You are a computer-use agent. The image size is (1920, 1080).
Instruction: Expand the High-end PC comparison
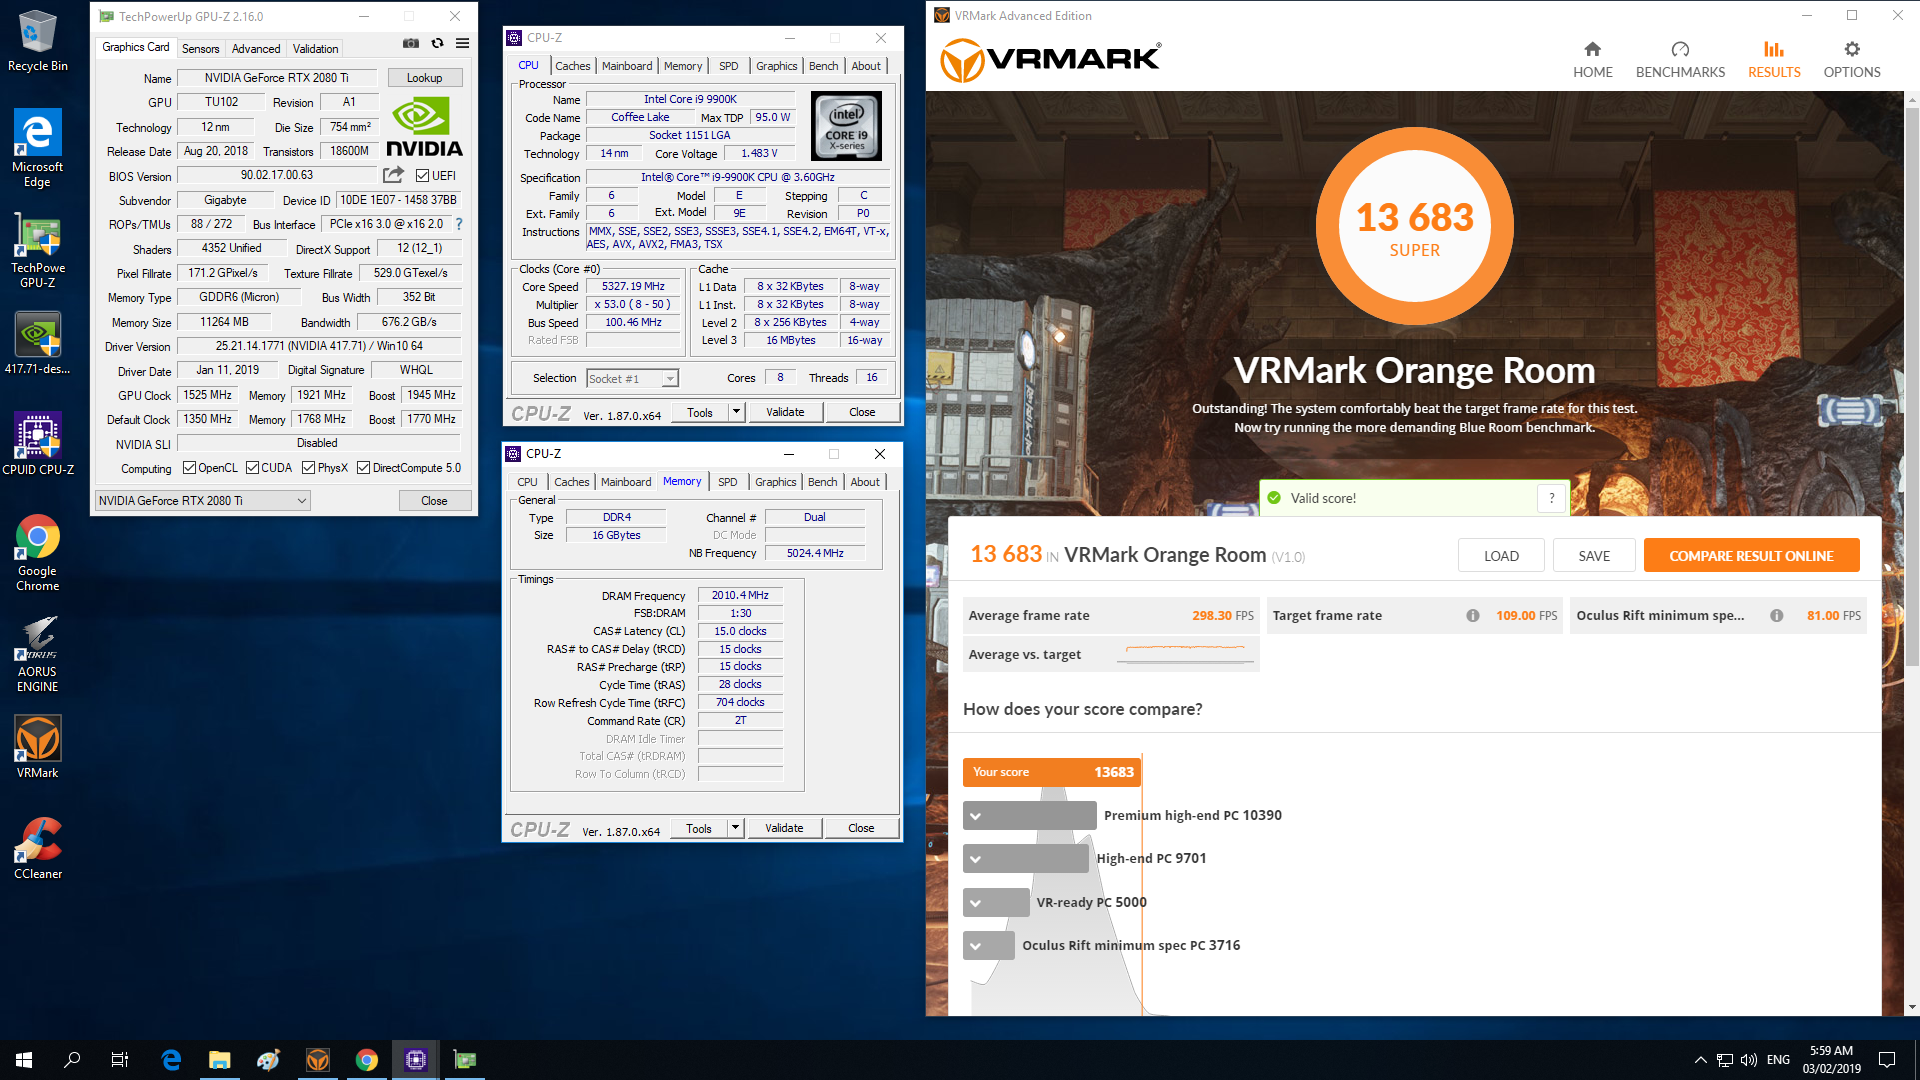[x=975, y=859]
